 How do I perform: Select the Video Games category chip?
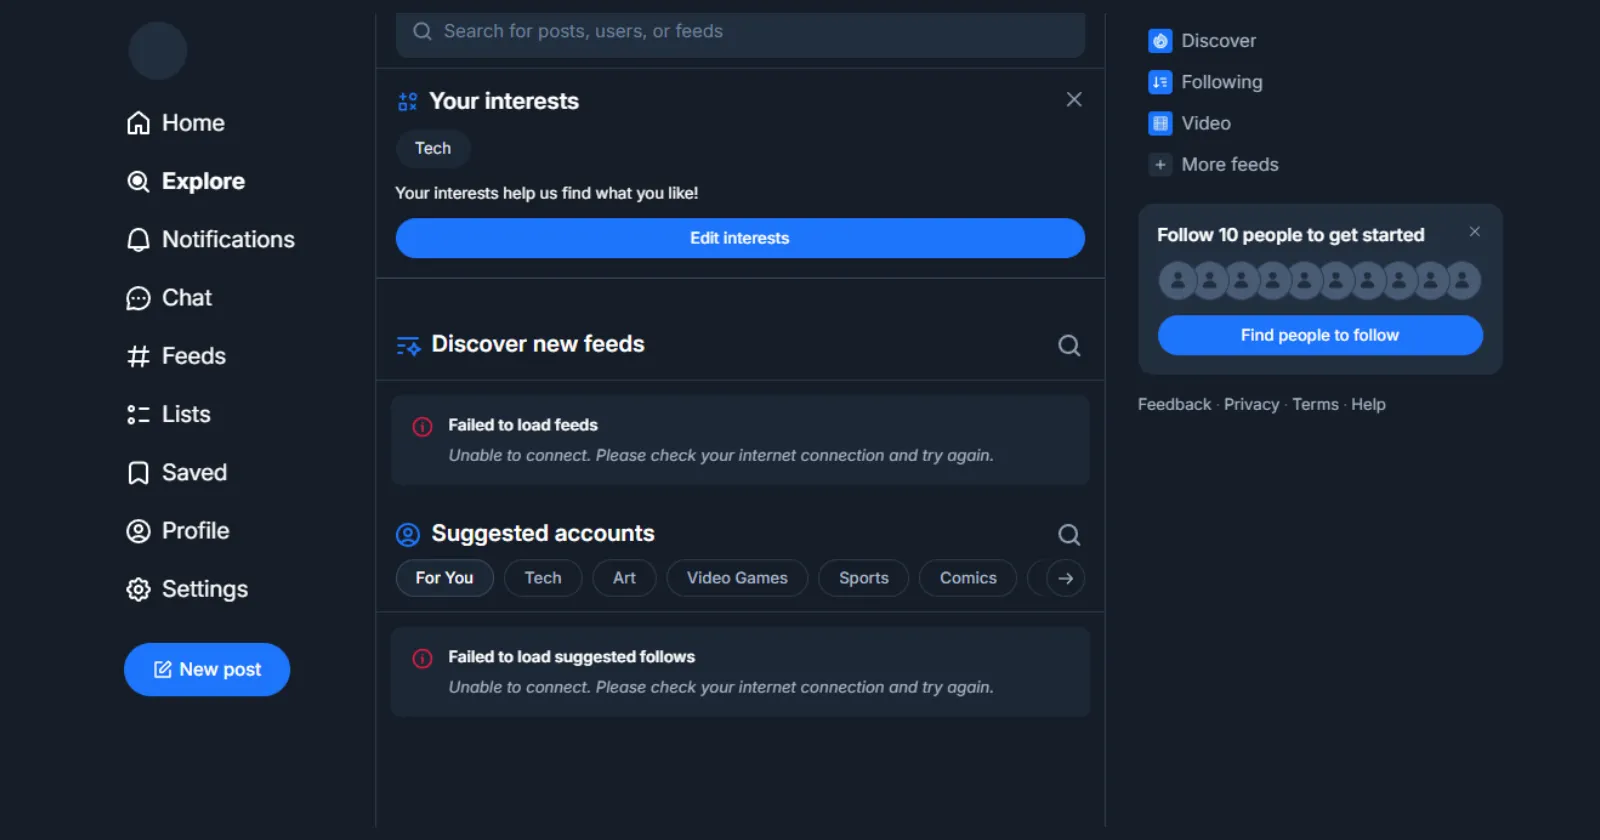737,578
